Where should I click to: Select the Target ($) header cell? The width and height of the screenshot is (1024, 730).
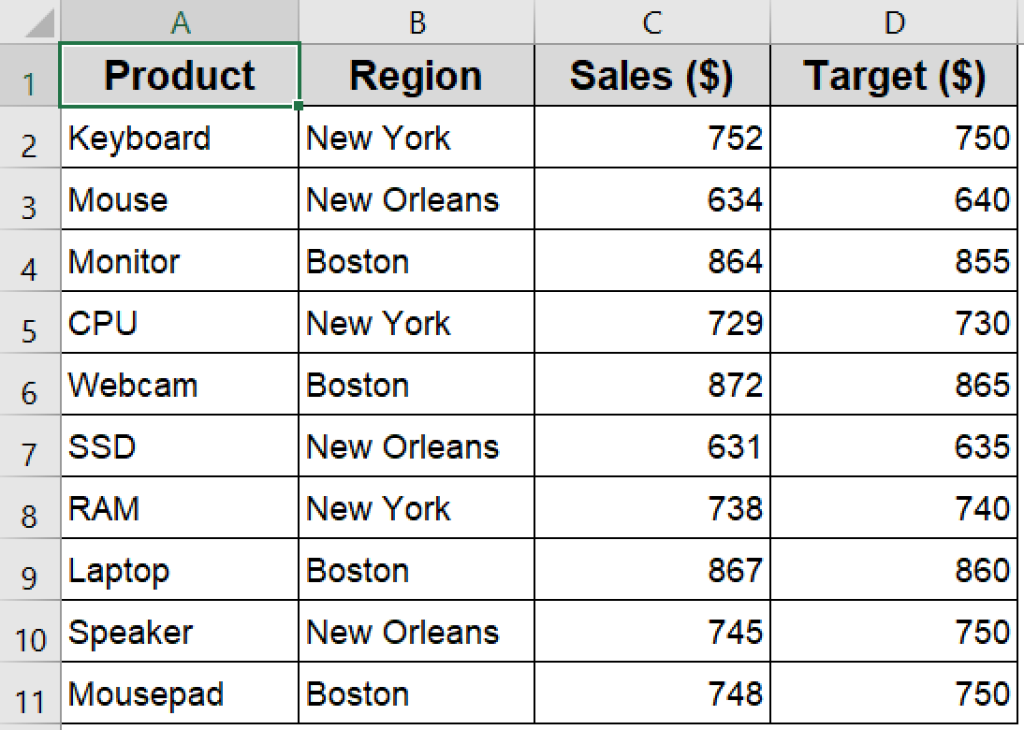893,75
